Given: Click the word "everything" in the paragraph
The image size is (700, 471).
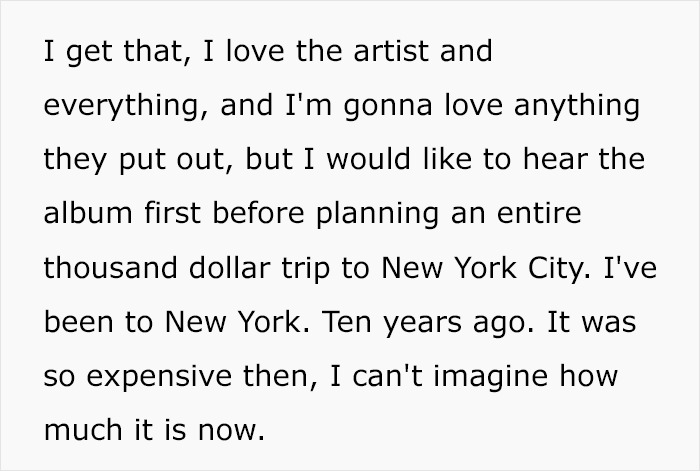Looking at the screenshot, I should [124, 106].
